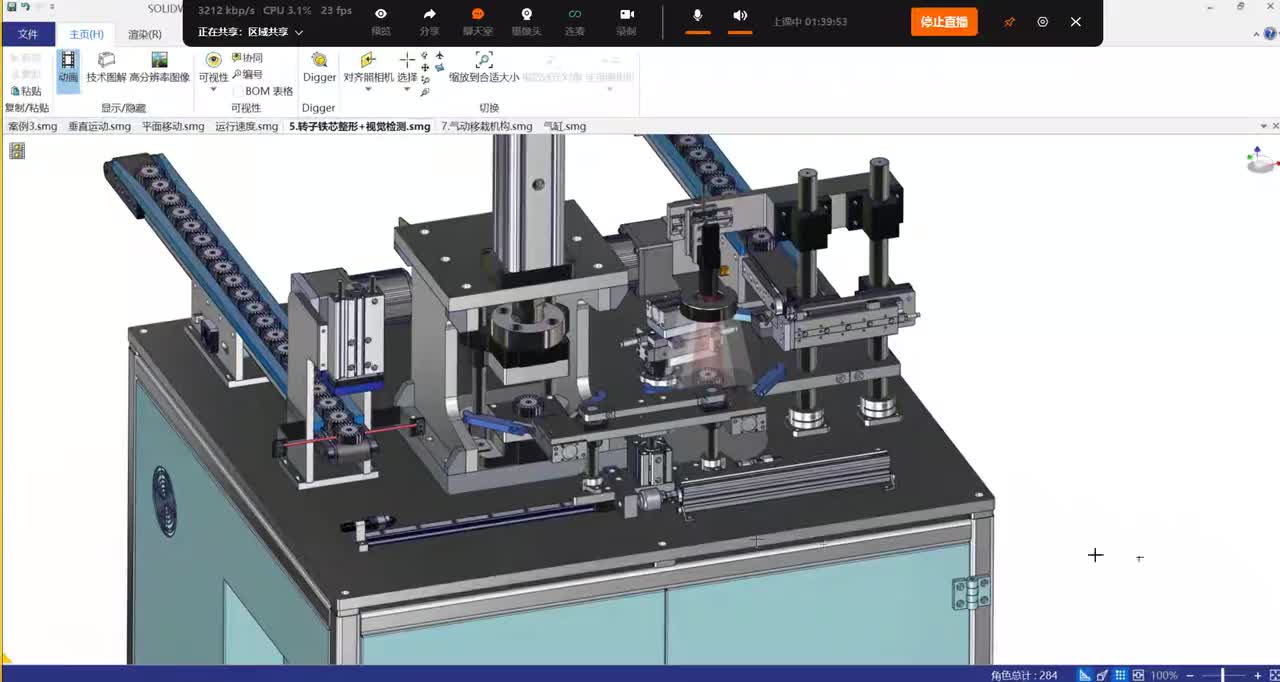Viewport: 1280px width, 682px height.
Task: Click the 连麦 link icon
Action: [574, 15]
